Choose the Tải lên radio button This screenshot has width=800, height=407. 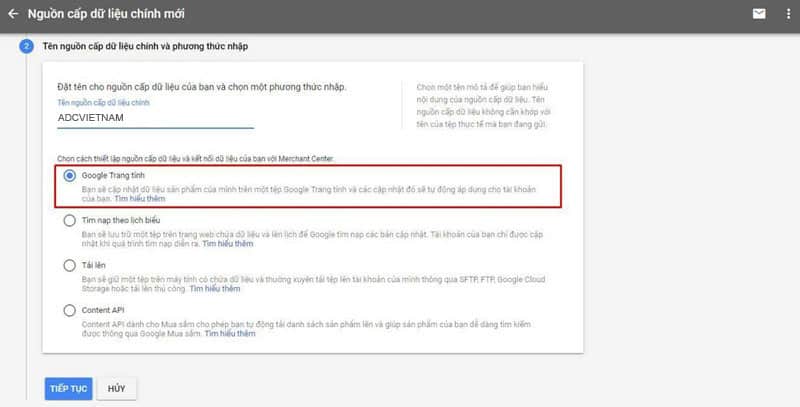69,265
